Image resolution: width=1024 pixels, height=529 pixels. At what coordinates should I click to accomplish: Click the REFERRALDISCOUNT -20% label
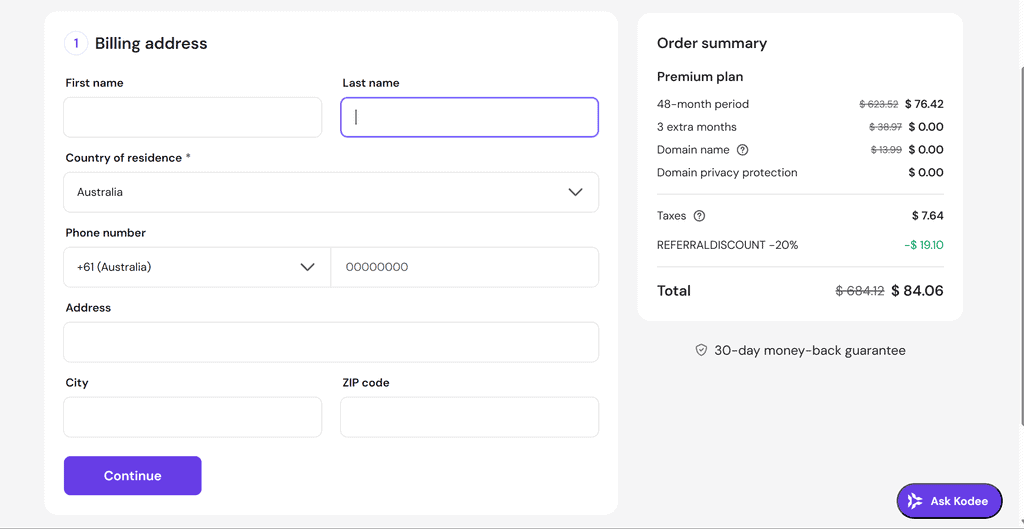tap(727, 245)
